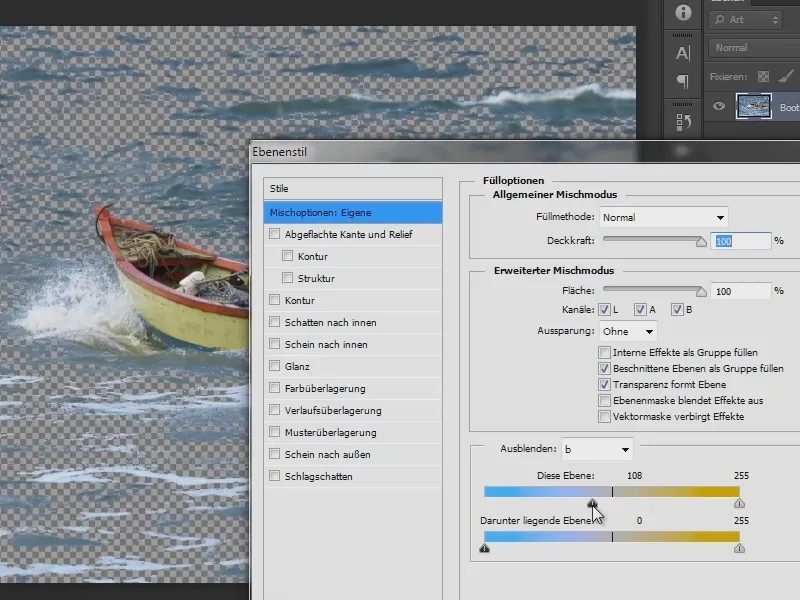Click the Deckkraft slider handle

pyautogui.click(x=702, y=242)
